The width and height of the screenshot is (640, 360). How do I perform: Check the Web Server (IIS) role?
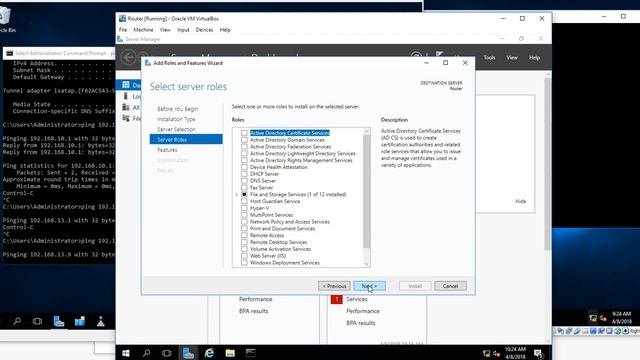[244, 256]
